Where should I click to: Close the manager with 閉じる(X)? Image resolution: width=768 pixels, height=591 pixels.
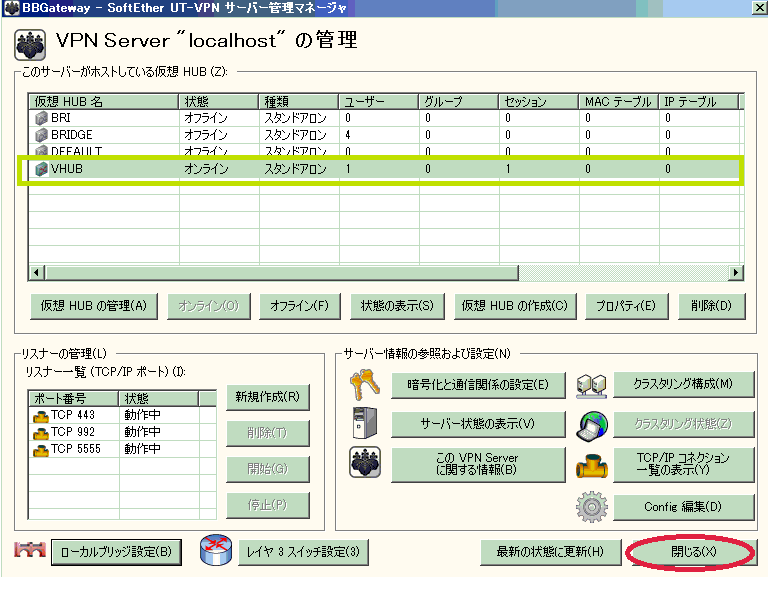coord(693,552)
